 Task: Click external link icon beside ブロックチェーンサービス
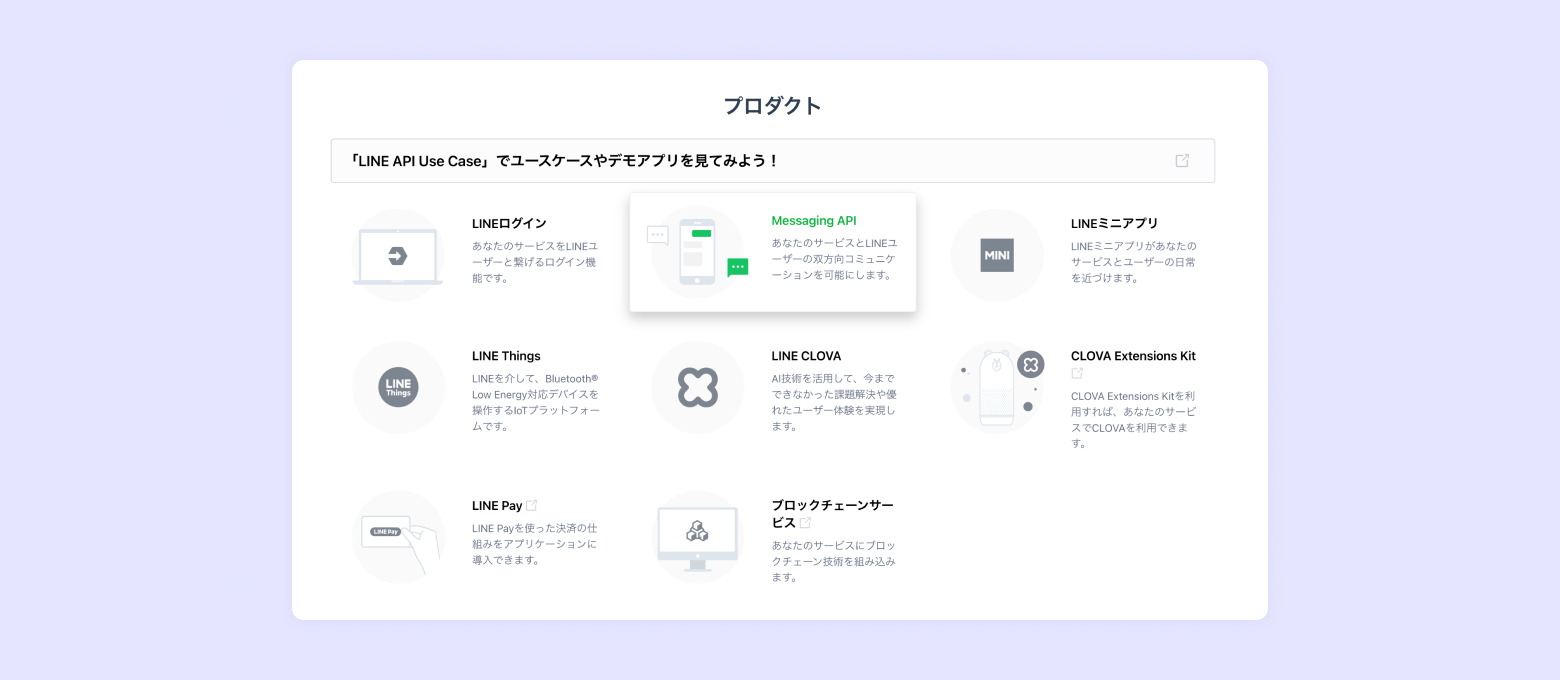805,523
